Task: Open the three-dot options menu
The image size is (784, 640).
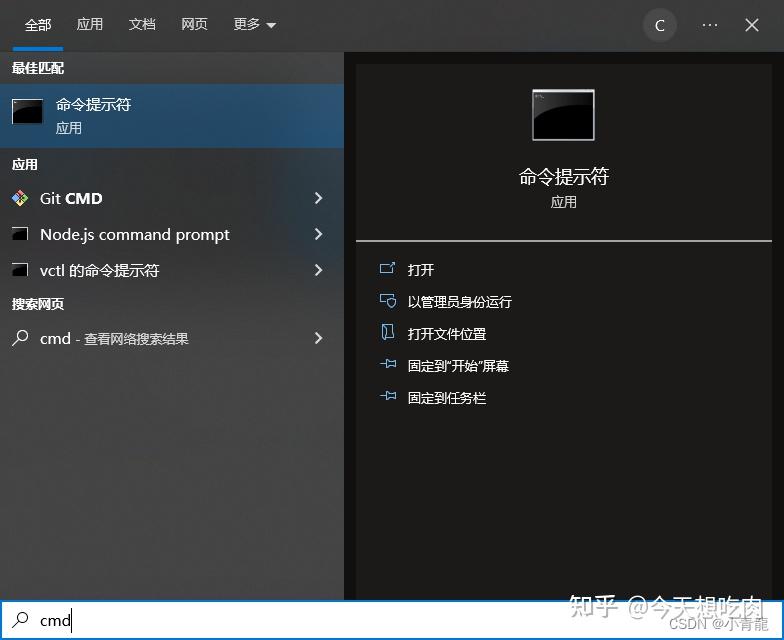Action: click(x=710, y=25)
